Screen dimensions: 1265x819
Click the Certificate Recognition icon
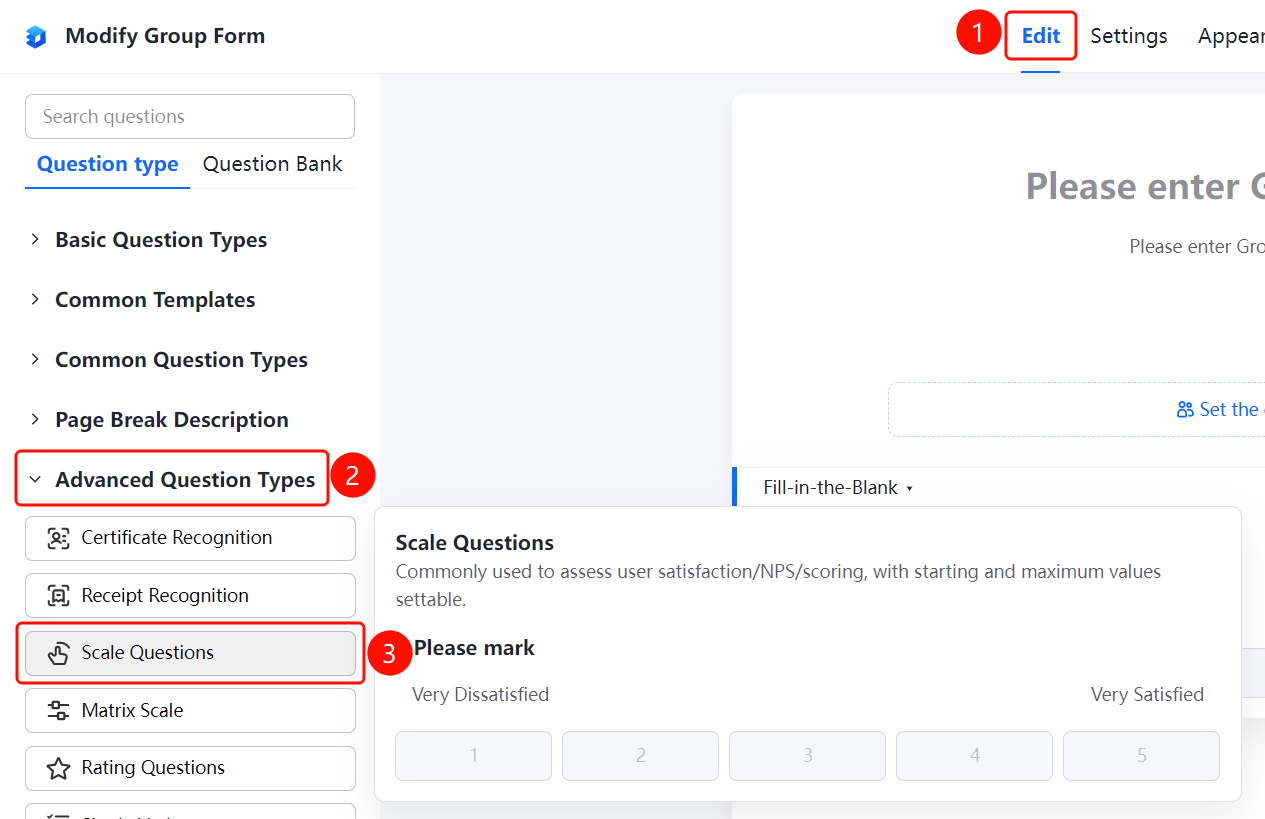pyautogui.click(x=58, y=538)
